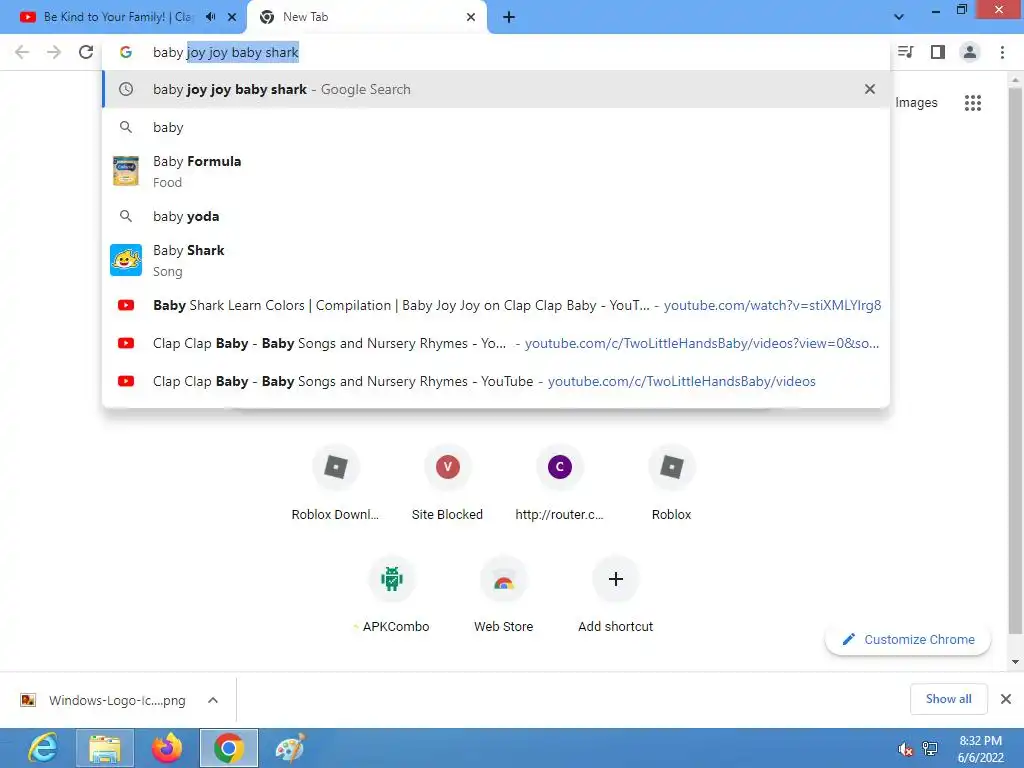Open the tab search dropdown arrow
1024x768 pixels.
[899, 17]
